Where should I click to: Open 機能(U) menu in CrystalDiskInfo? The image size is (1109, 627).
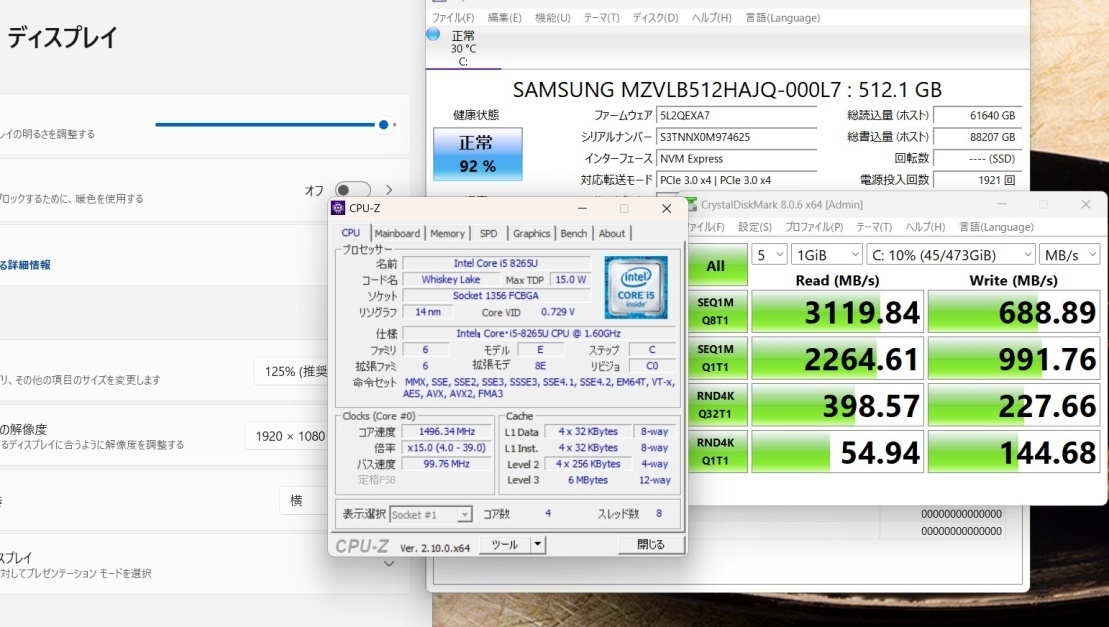(x=552, y=18)
